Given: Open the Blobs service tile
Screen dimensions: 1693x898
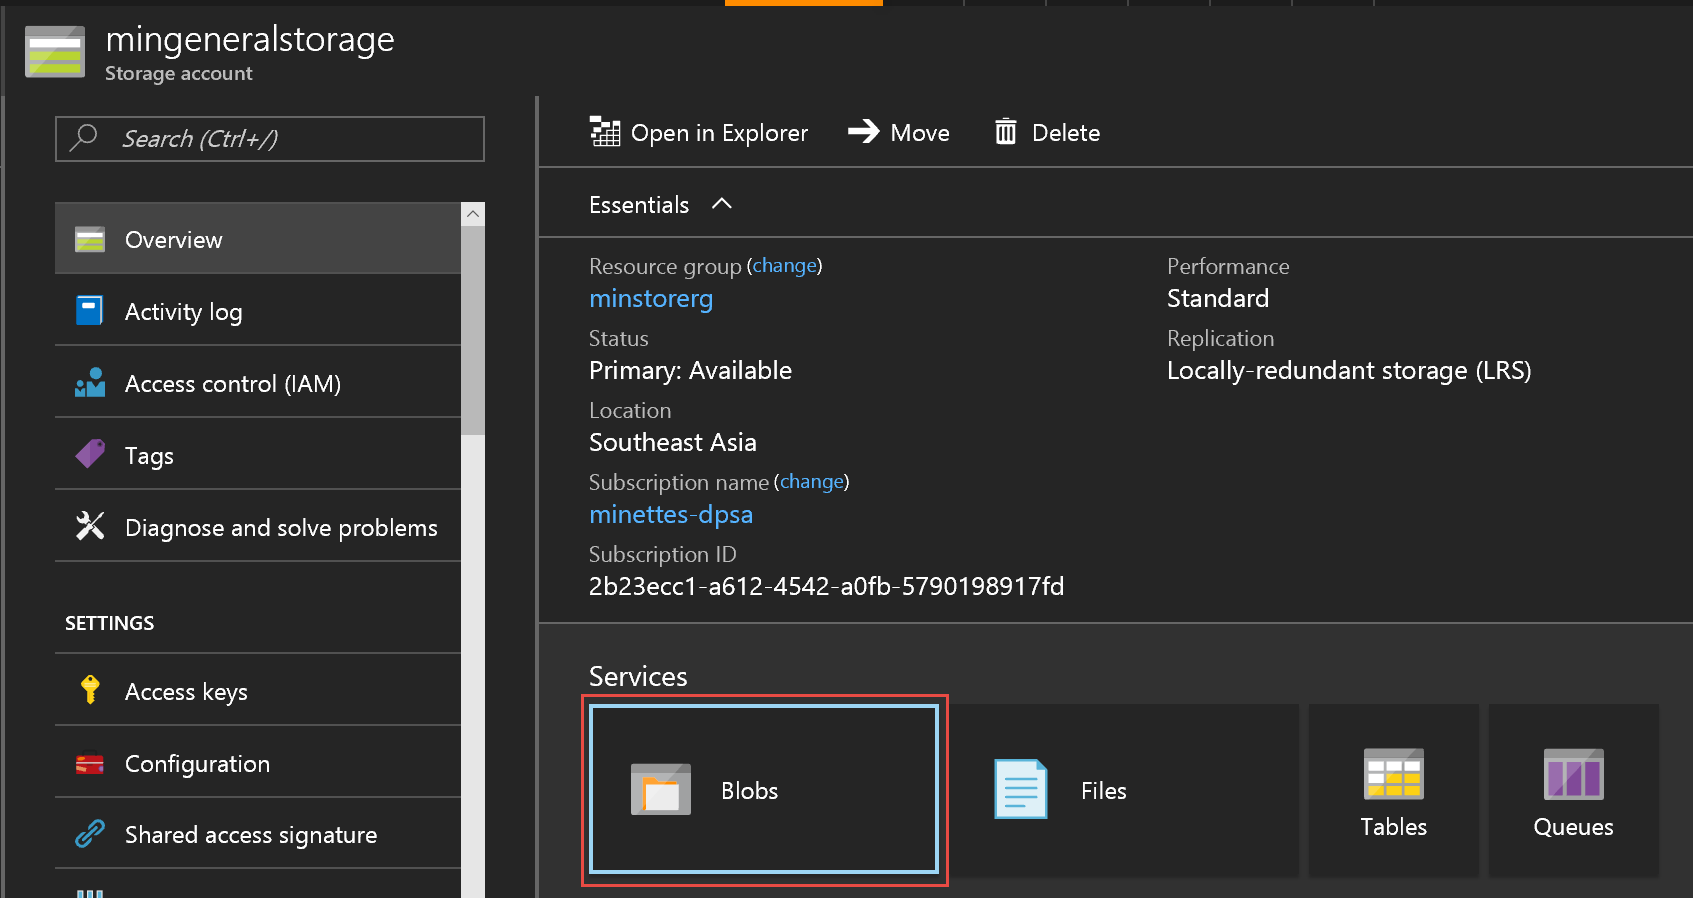Looking at the screenshot, I should coord(764,790).
